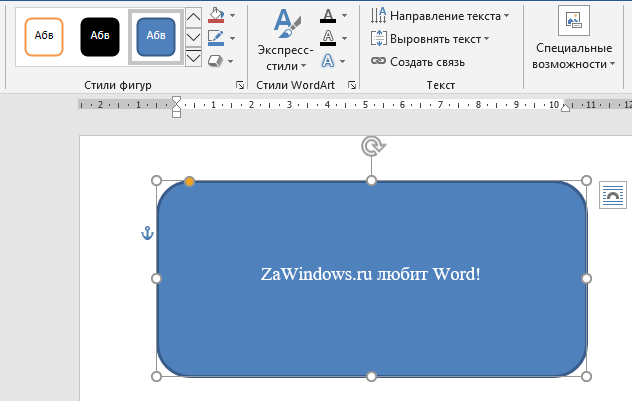The height and width of the screenshot is (401, 632).
Task: Open the Text Fill dropdown arrow
Action: click(x=345, y=15)
